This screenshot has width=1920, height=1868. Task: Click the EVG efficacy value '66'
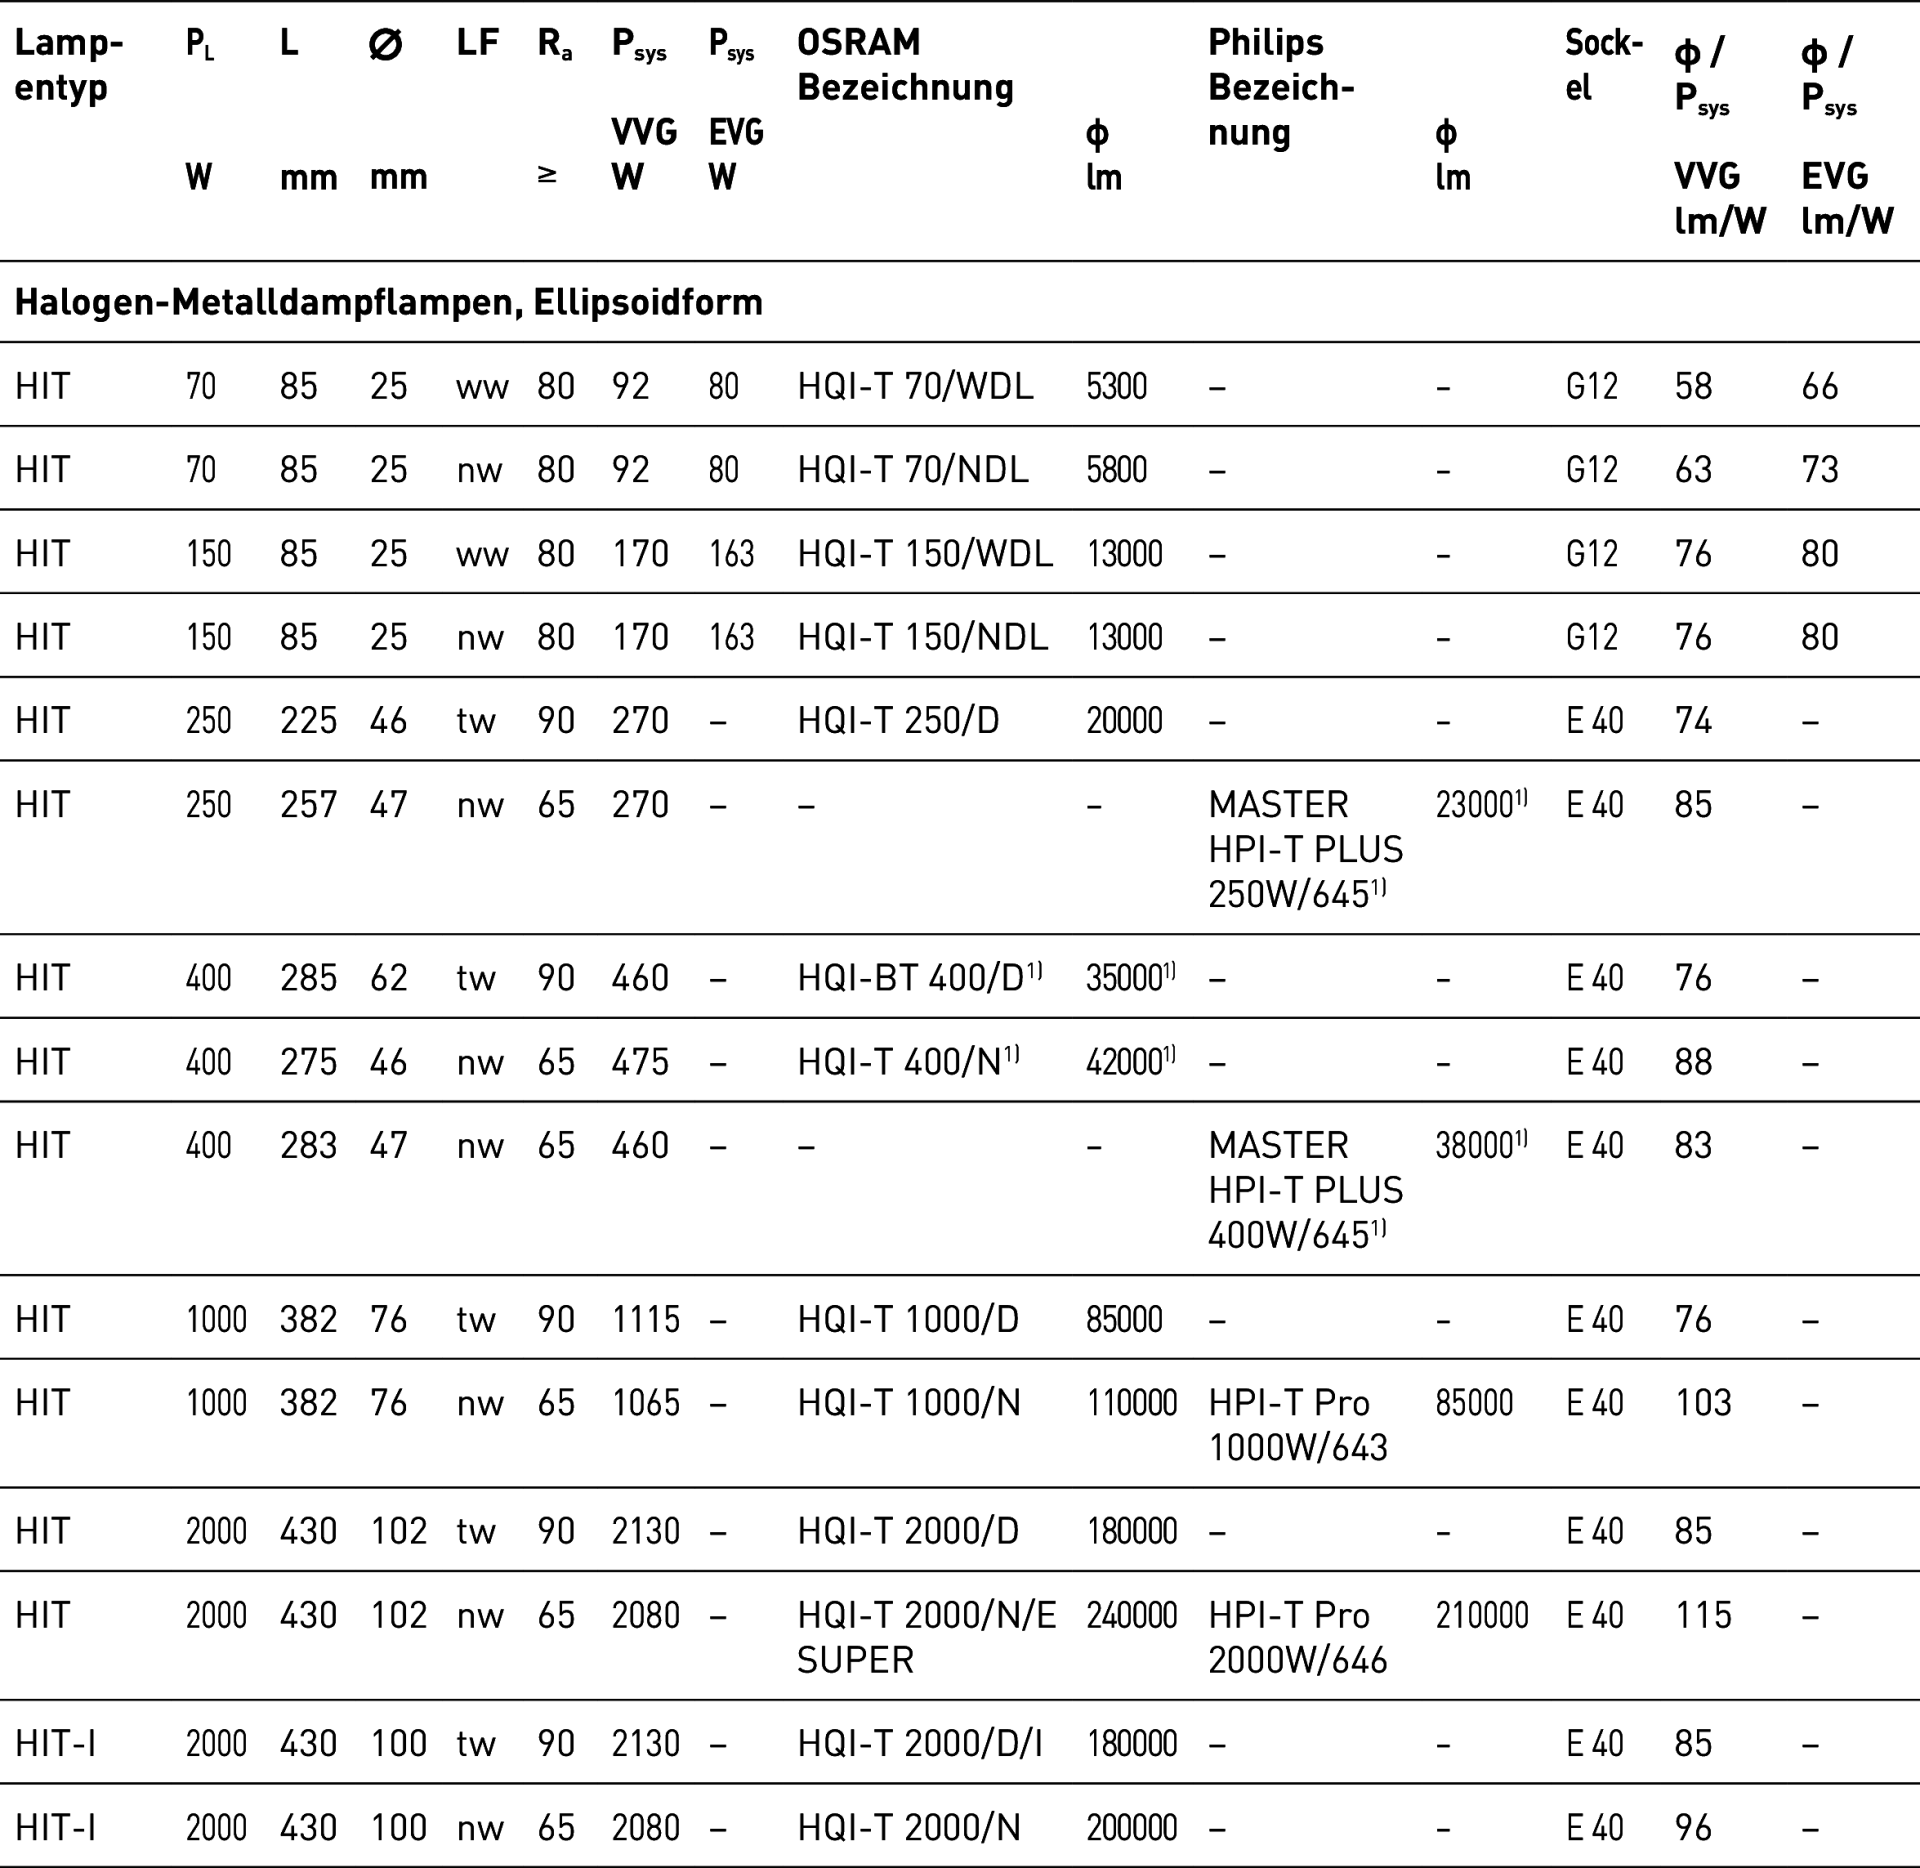(x=1820, y=386)
